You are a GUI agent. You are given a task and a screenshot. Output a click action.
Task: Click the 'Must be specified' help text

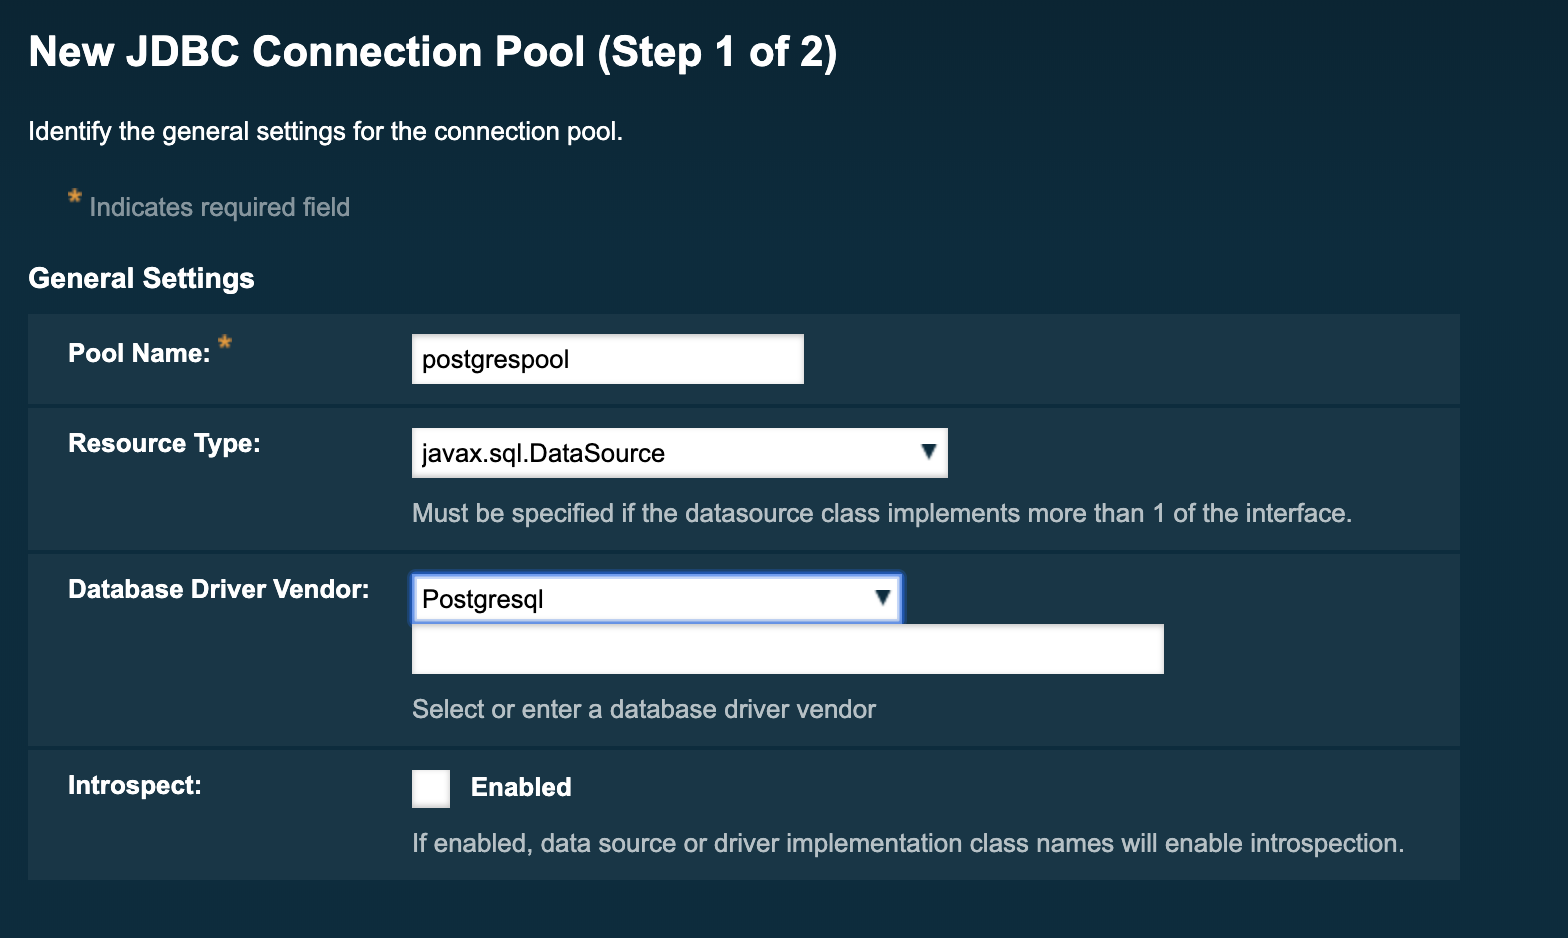(x=881, y=513)
